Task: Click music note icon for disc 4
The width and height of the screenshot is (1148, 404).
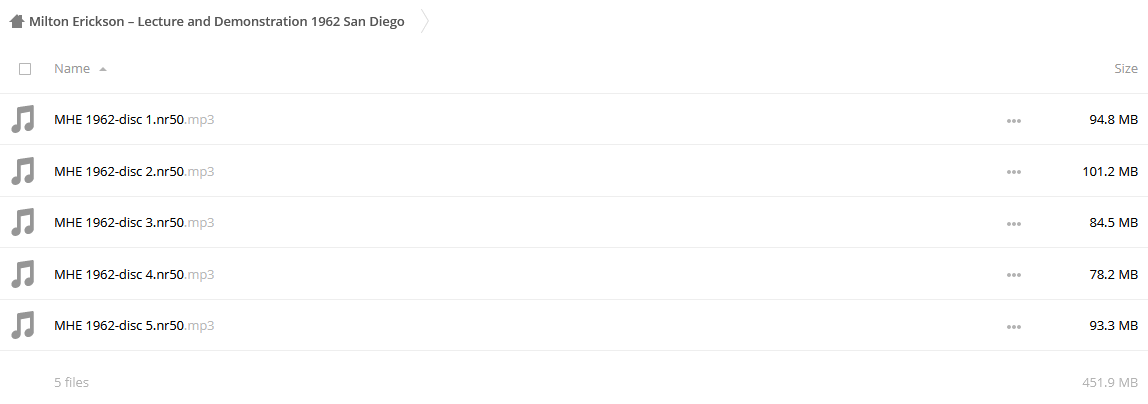Action: pos(23,274)
